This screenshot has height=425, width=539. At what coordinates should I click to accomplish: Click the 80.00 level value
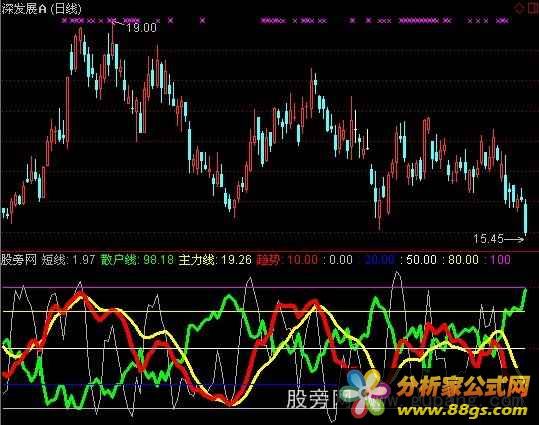pos(463,260)
